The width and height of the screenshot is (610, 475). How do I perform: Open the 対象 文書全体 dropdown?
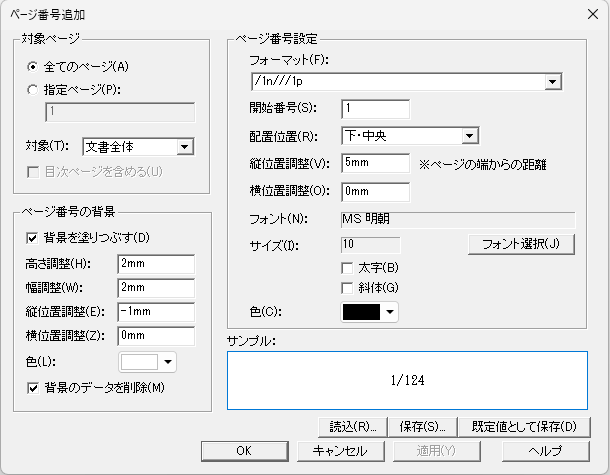coord(183,147)
